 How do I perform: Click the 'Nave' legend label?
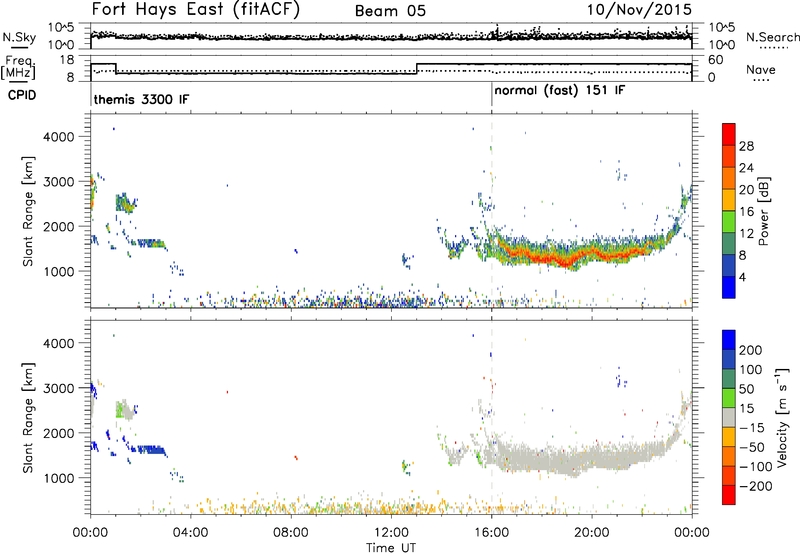pos(761,69)
